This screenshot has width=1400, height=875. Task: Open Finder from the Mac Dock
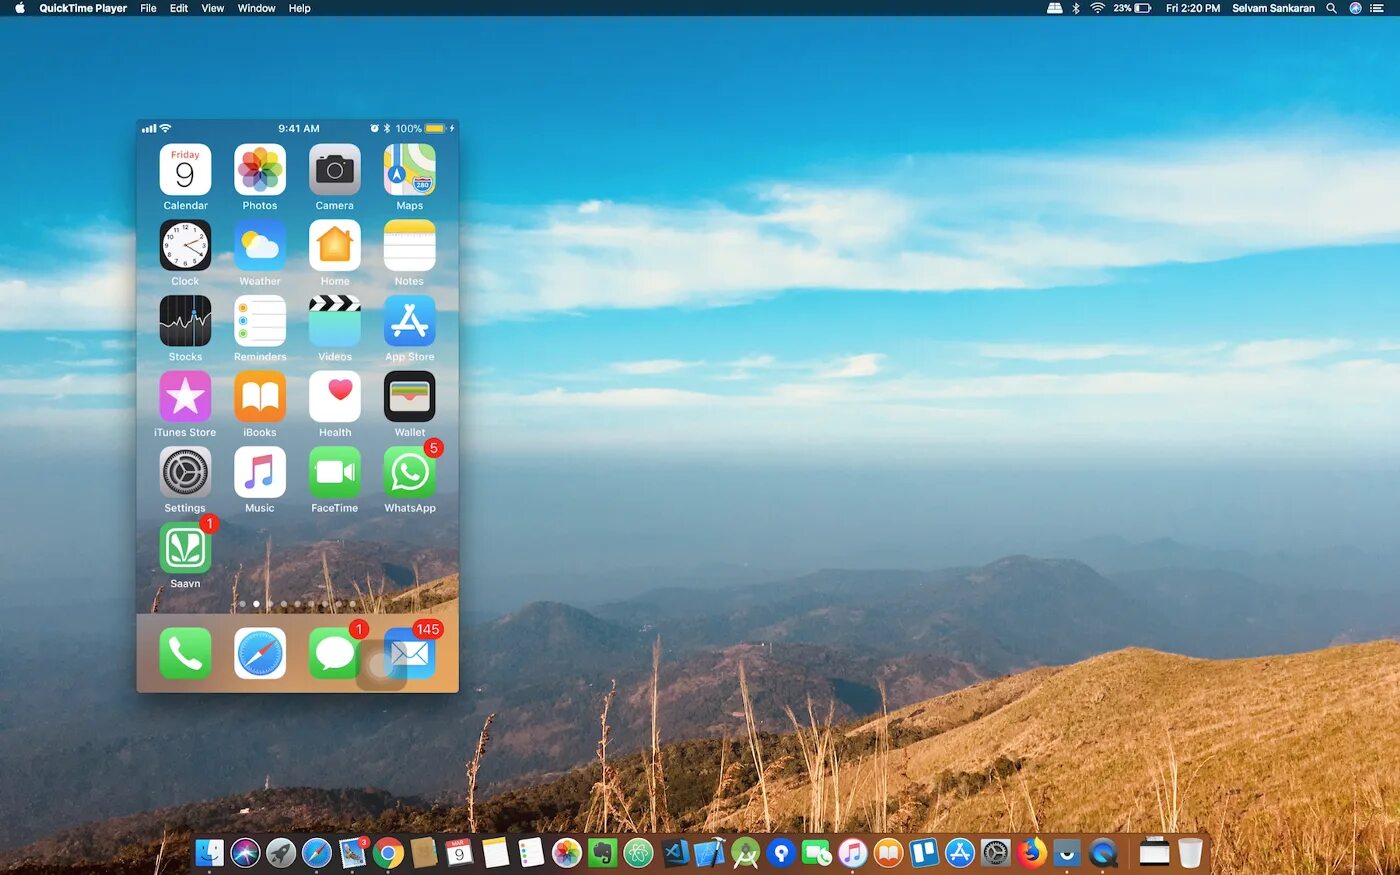click(x=209, y=852)
